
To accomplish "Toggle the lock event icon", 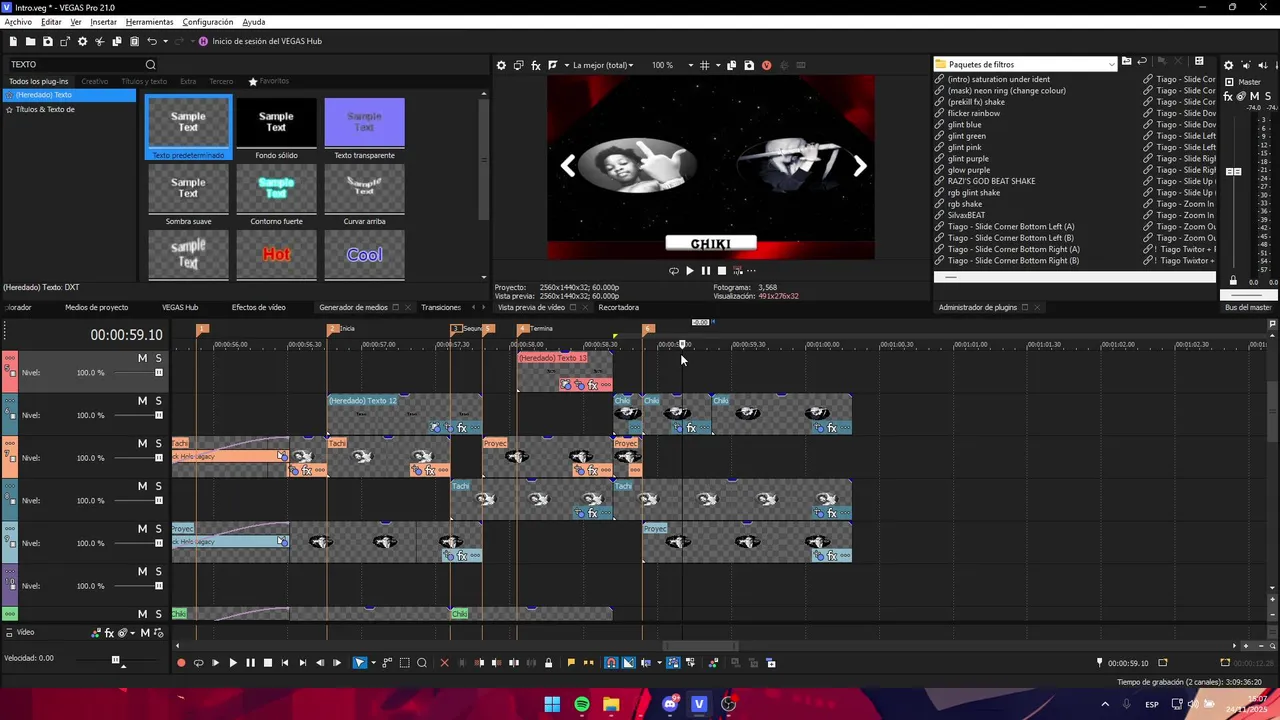I will (548, 663).
